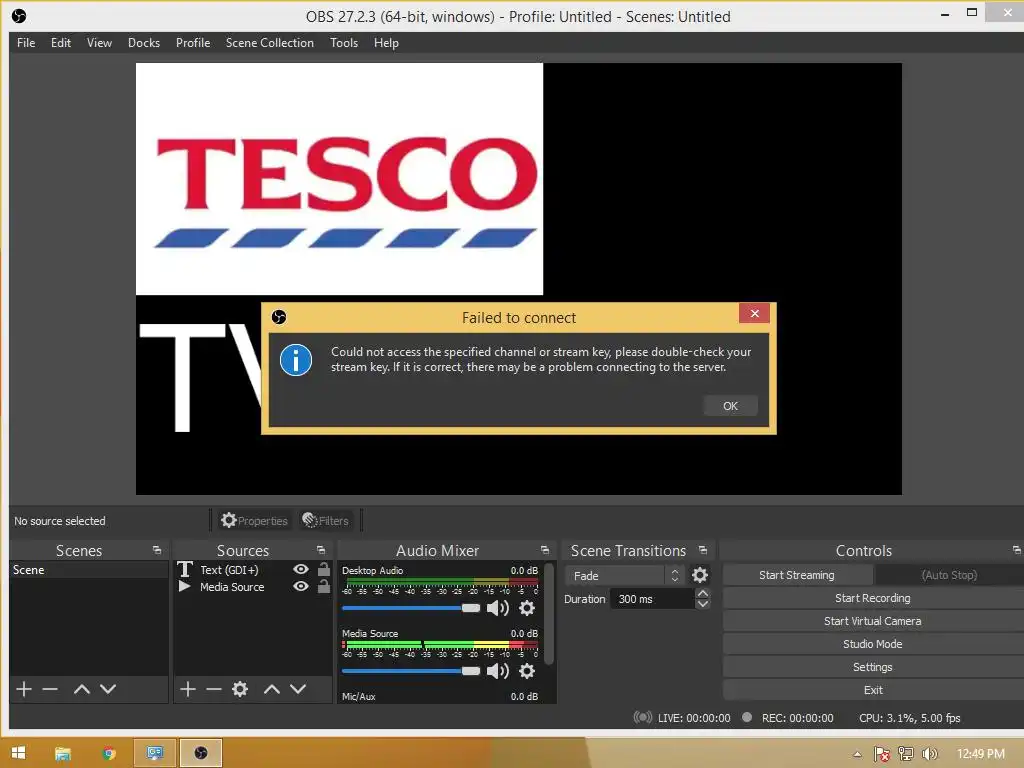Click the Exit button

coord(872,690)
